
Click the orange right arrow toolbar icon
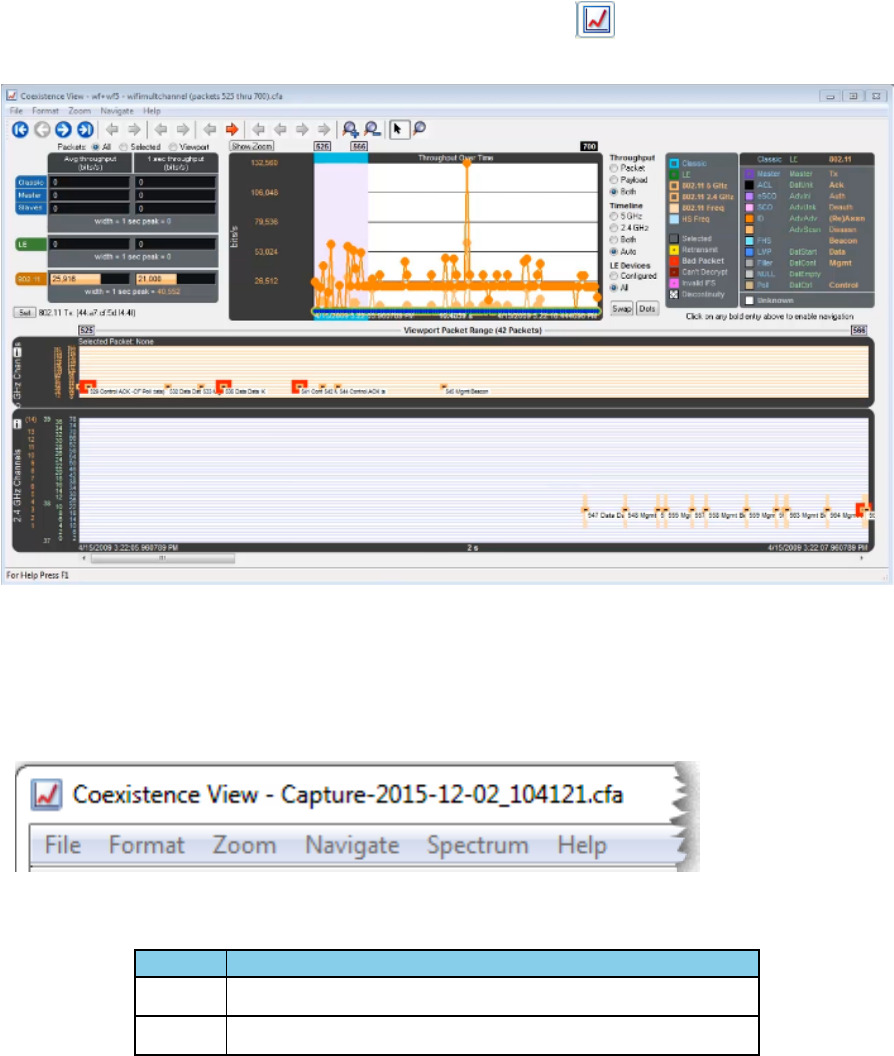[231, 129]
